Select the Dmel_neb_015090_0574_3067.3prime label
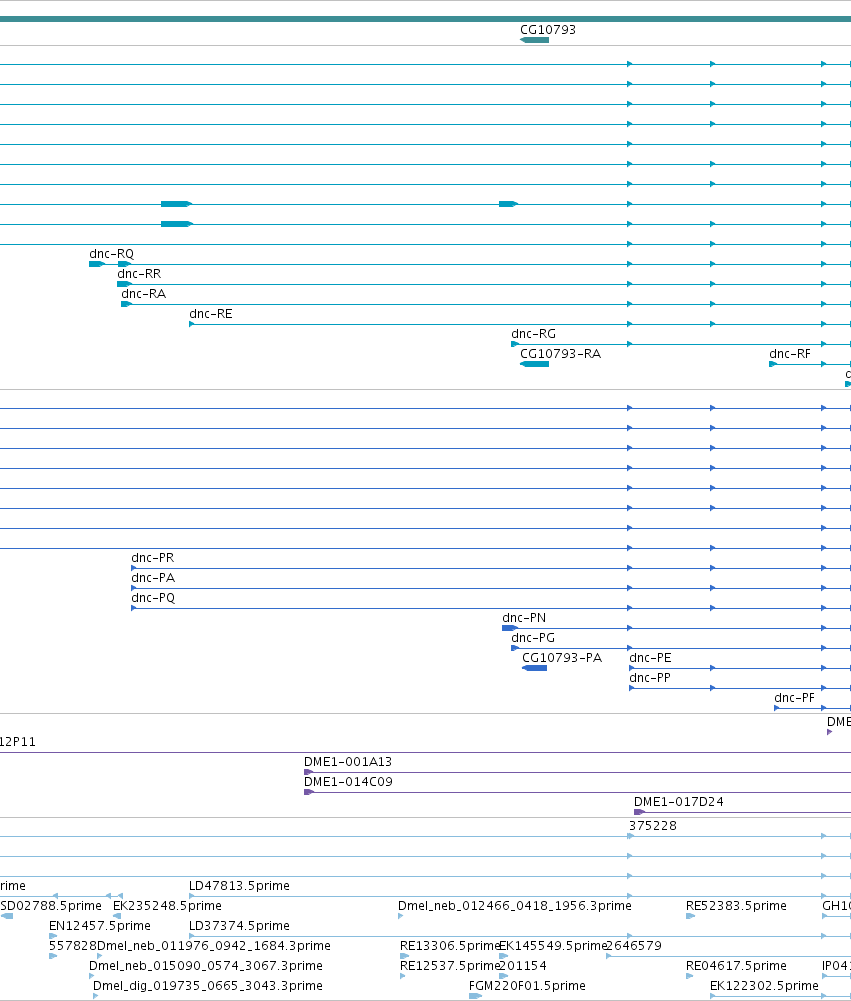The height and width of the screenshot is (1001, 851). coord(206,966)
